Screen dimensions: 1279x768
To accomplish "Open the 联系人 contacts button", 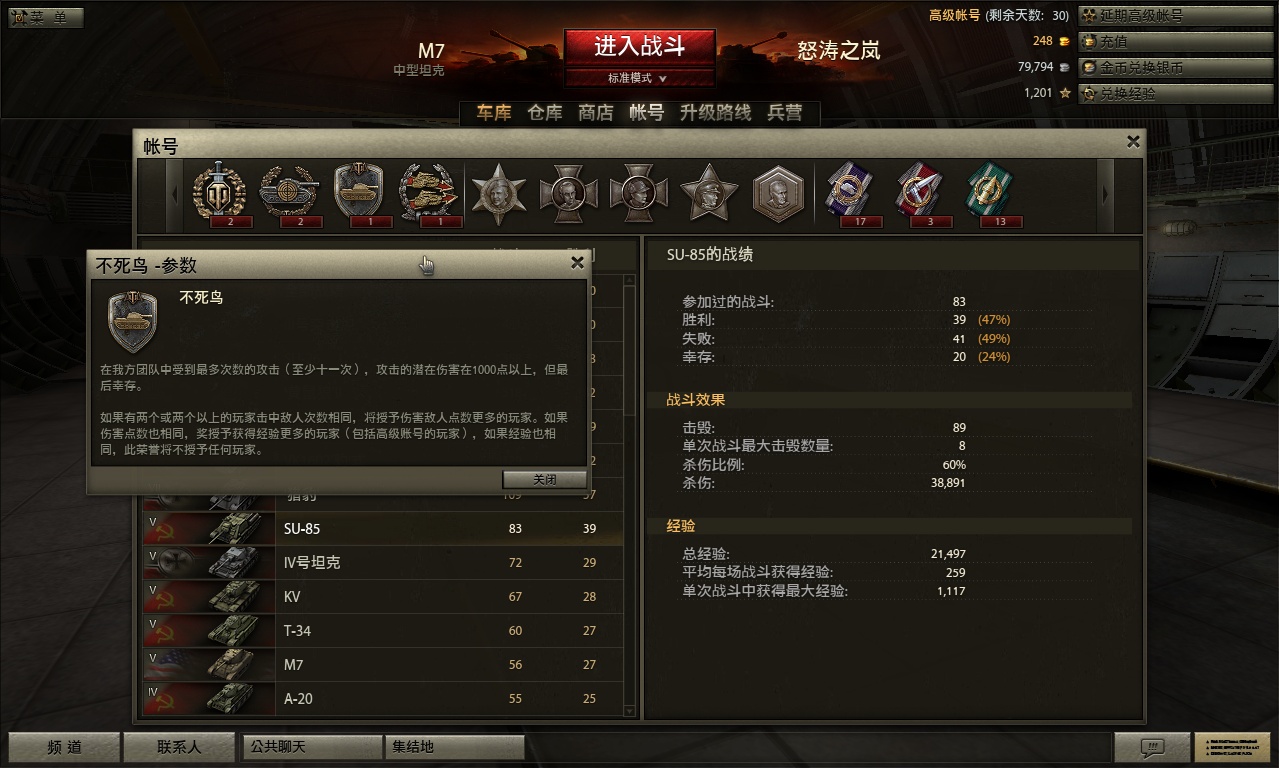I will point(179,747).
